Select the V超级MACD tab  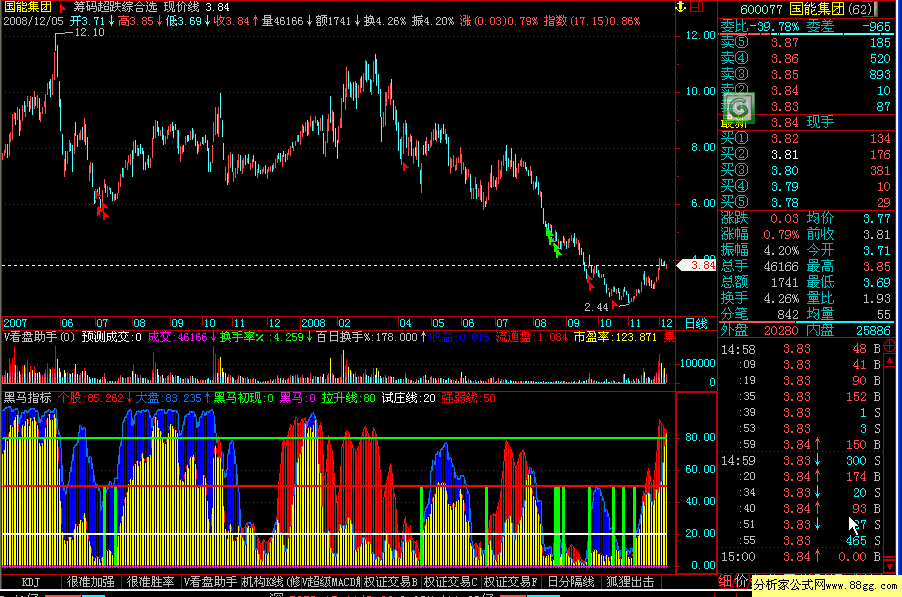tap(331, 582)
